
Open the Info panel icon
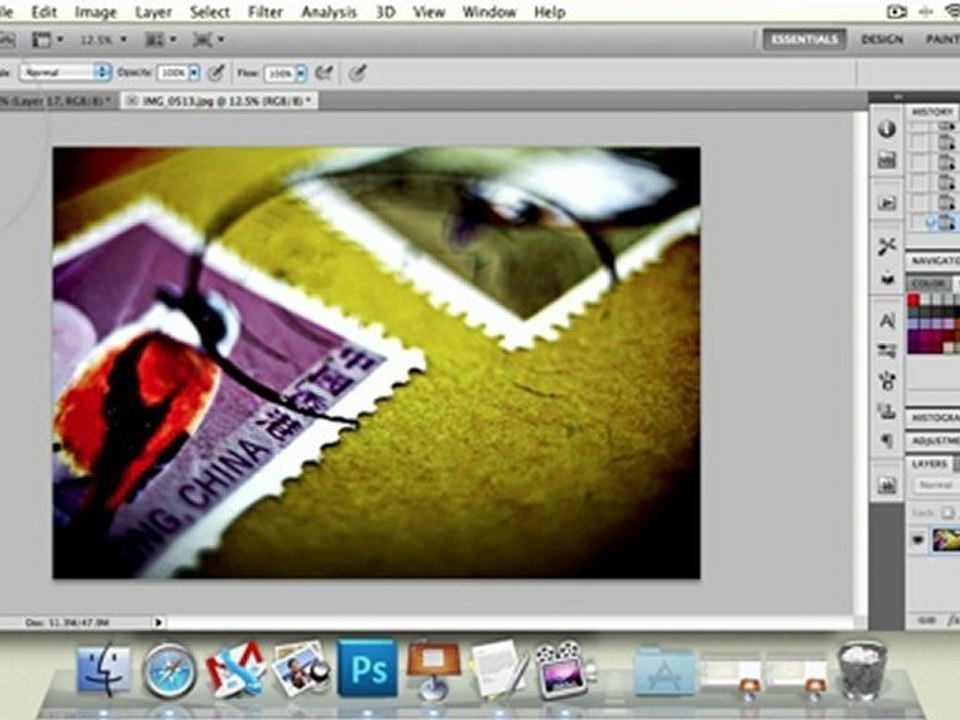pos(887,129)
